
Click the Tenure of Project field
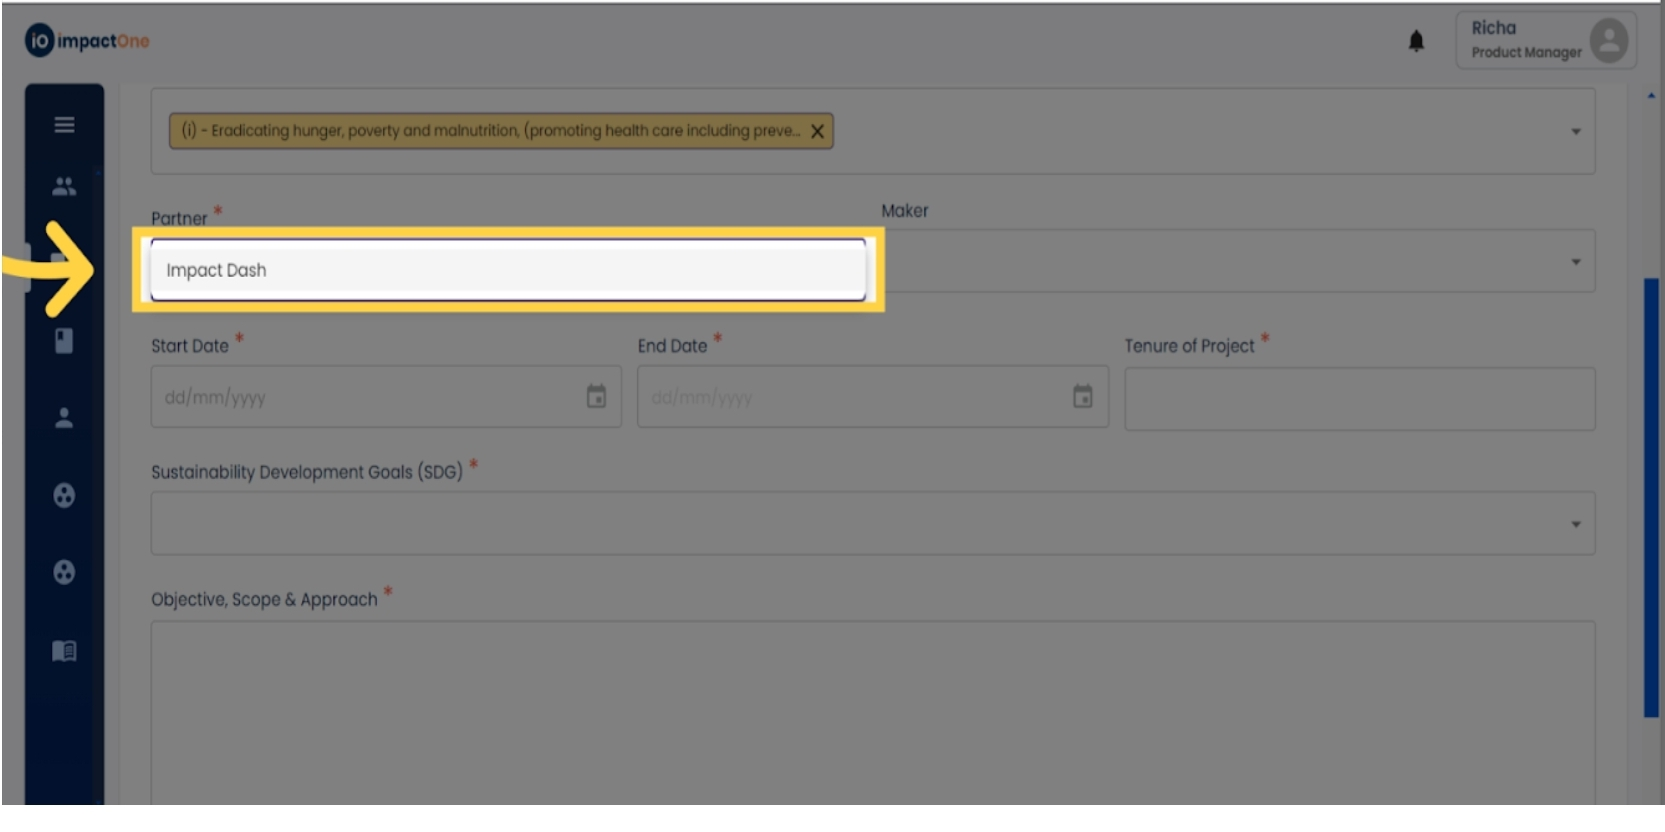(1360, 399)
